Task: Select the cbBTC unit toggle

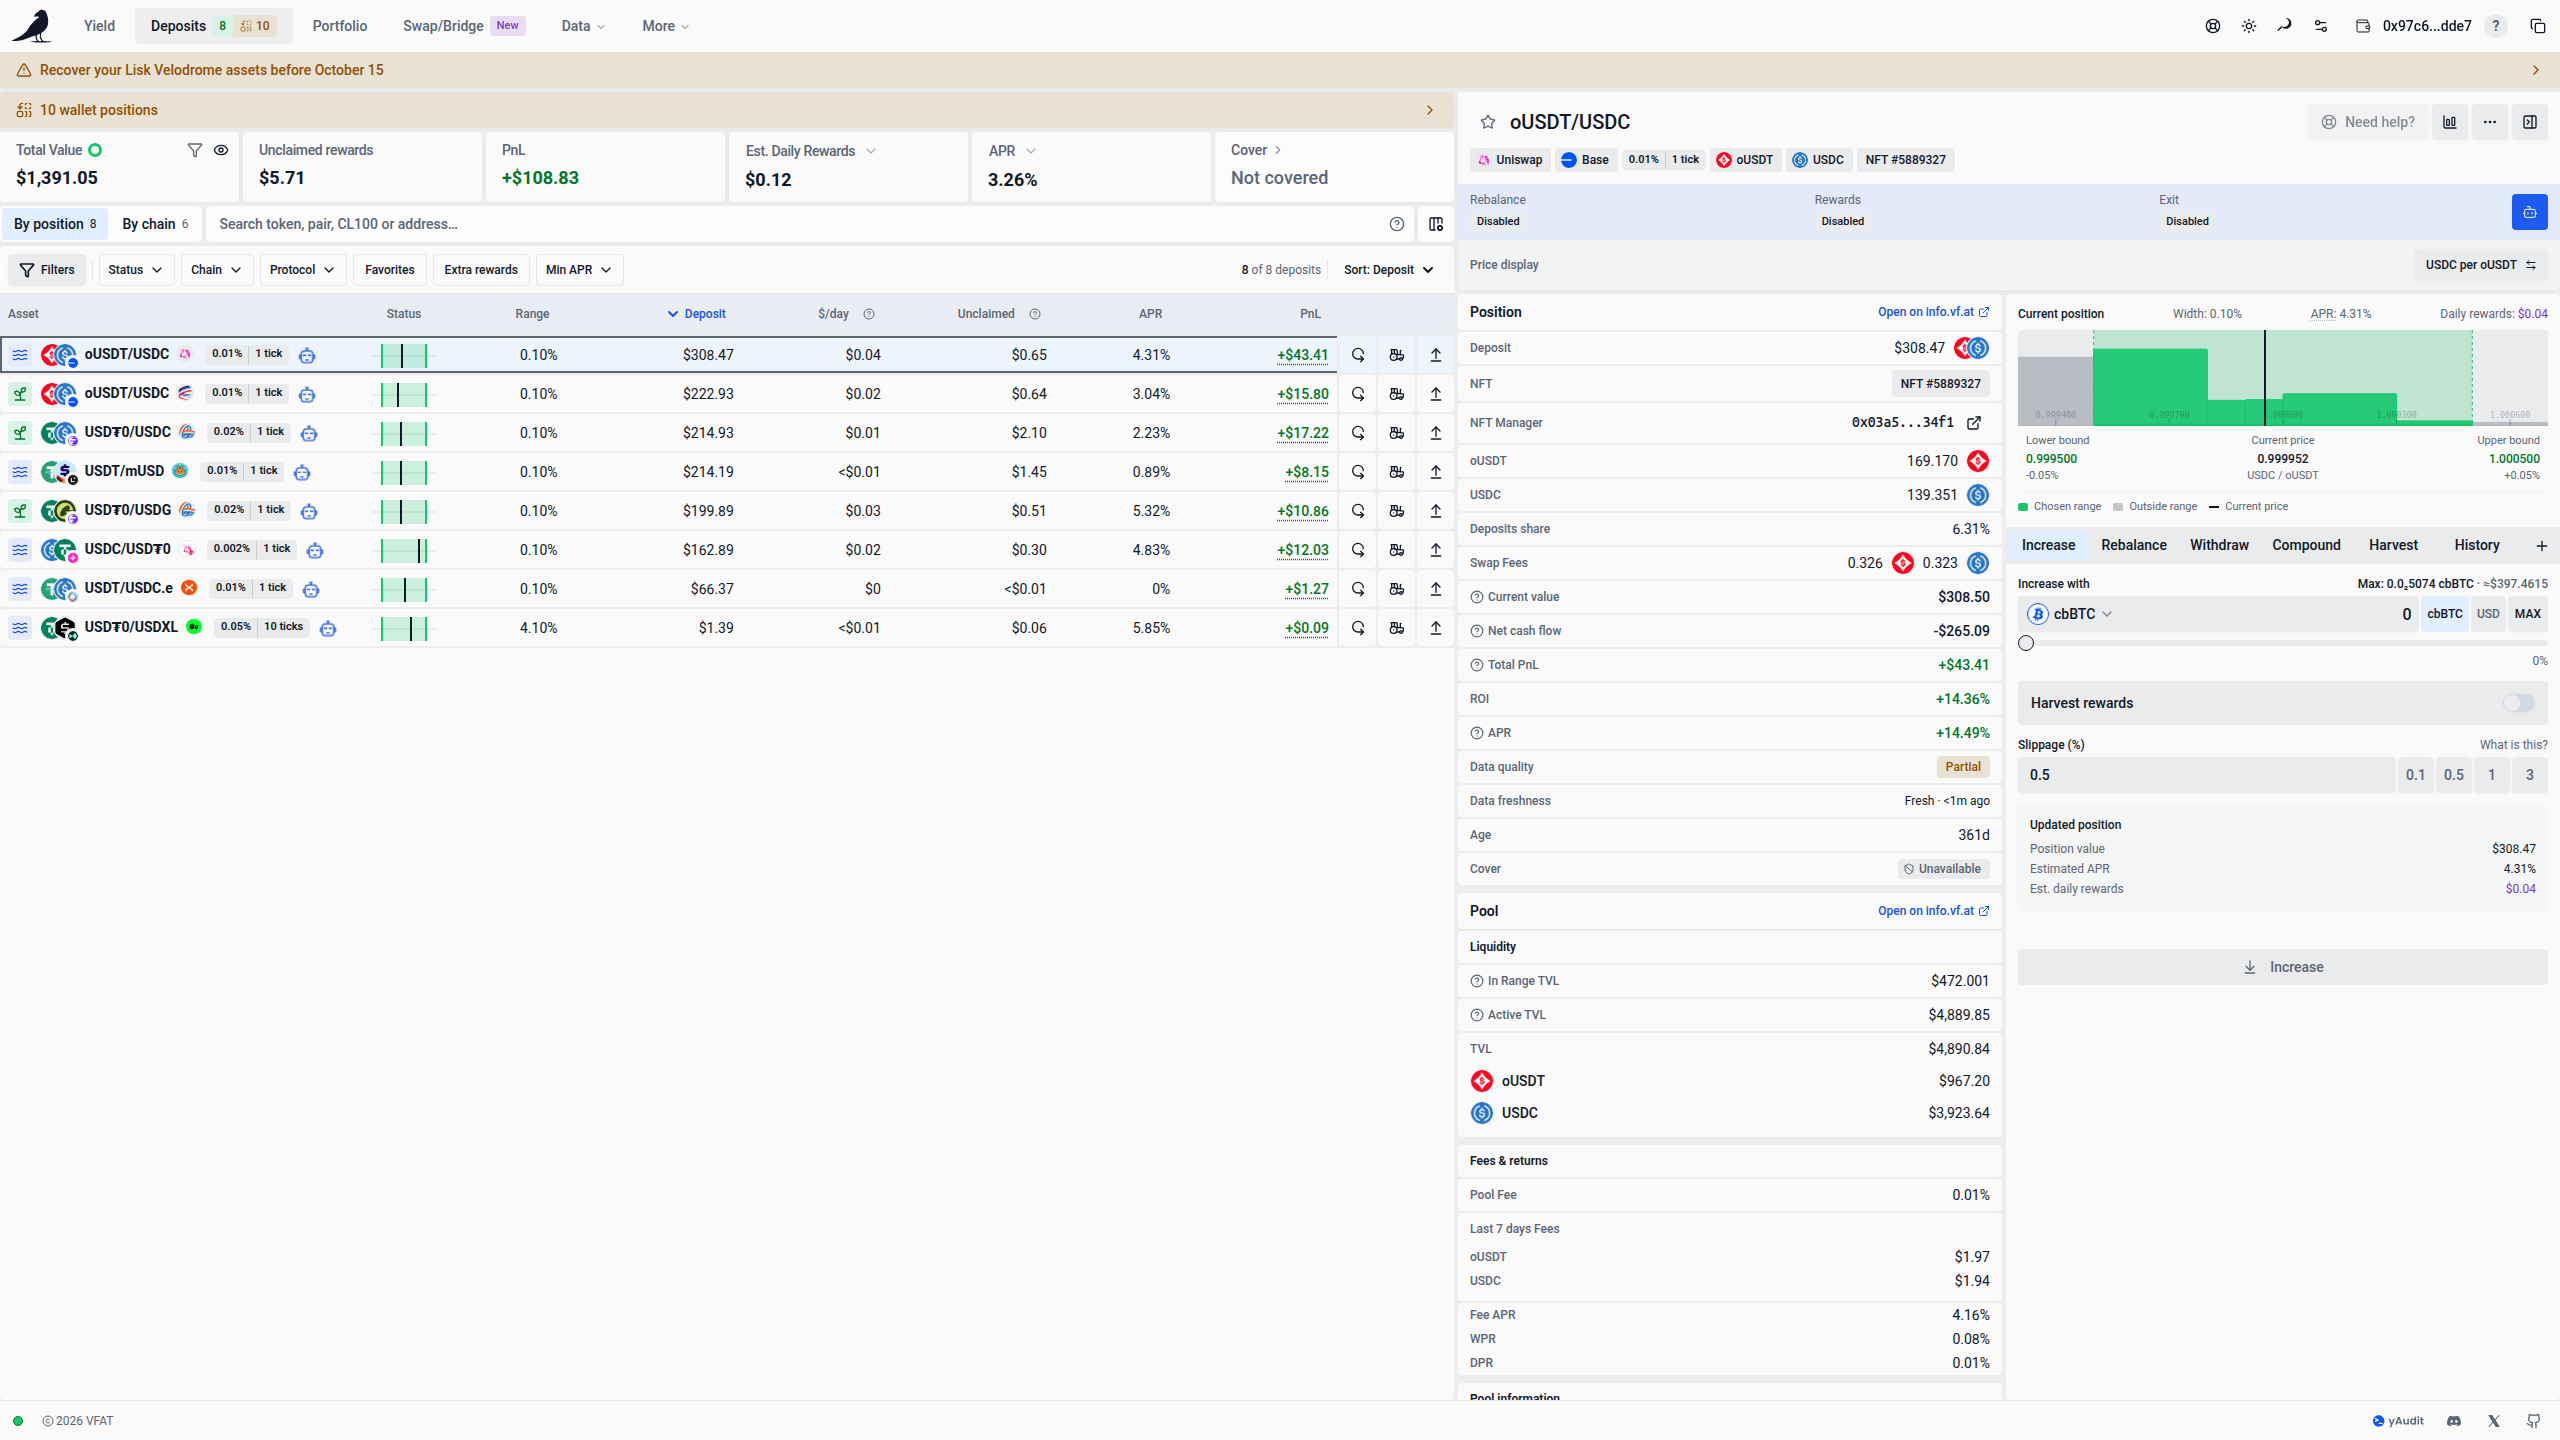Action: pos(2444,614)
